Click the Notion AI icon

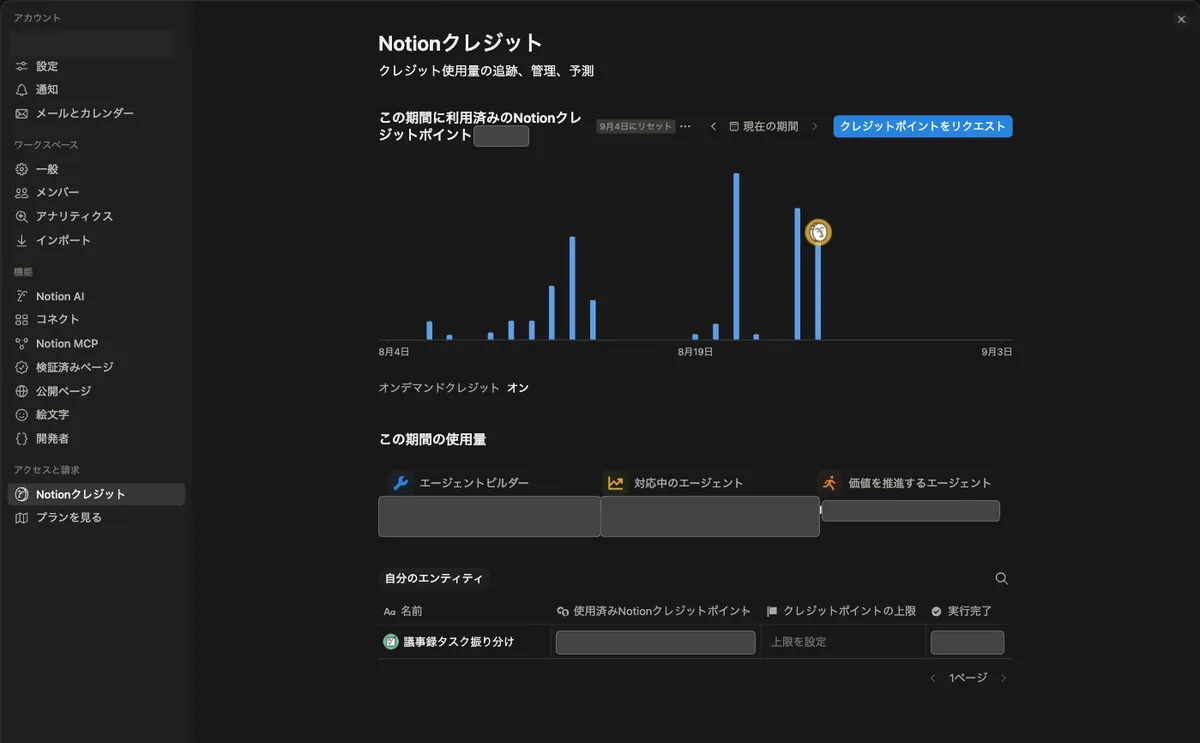[x=22, y=296]
